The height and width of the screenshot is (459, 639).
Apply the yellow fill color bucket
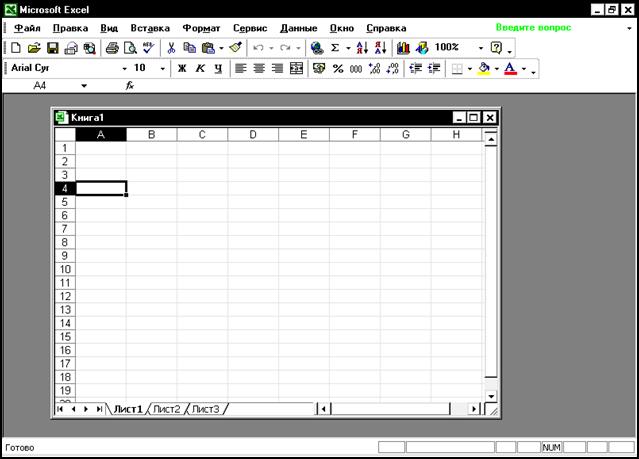click(x=484, y=68)
